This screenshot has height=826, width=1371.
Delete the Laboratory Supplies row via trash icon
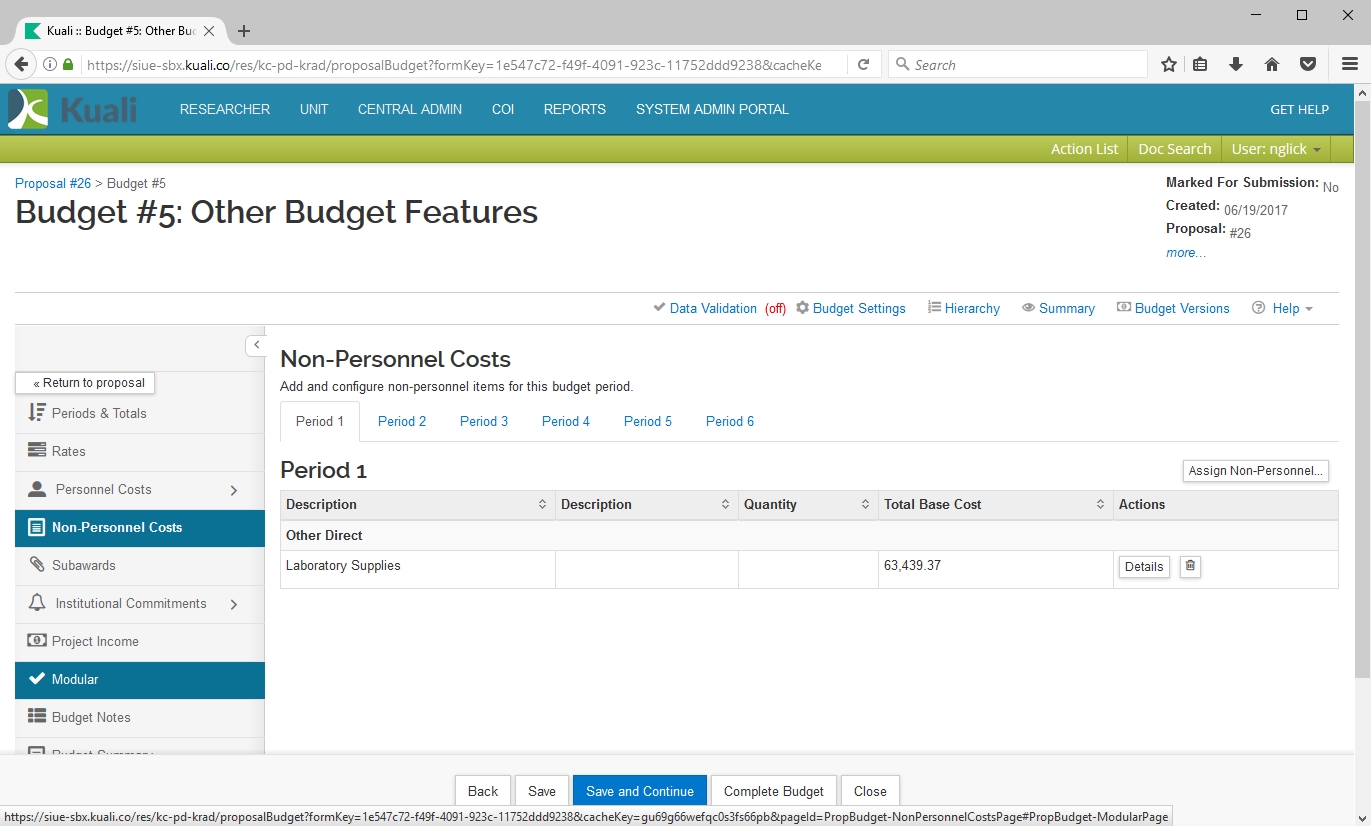tap(1190, 566)
